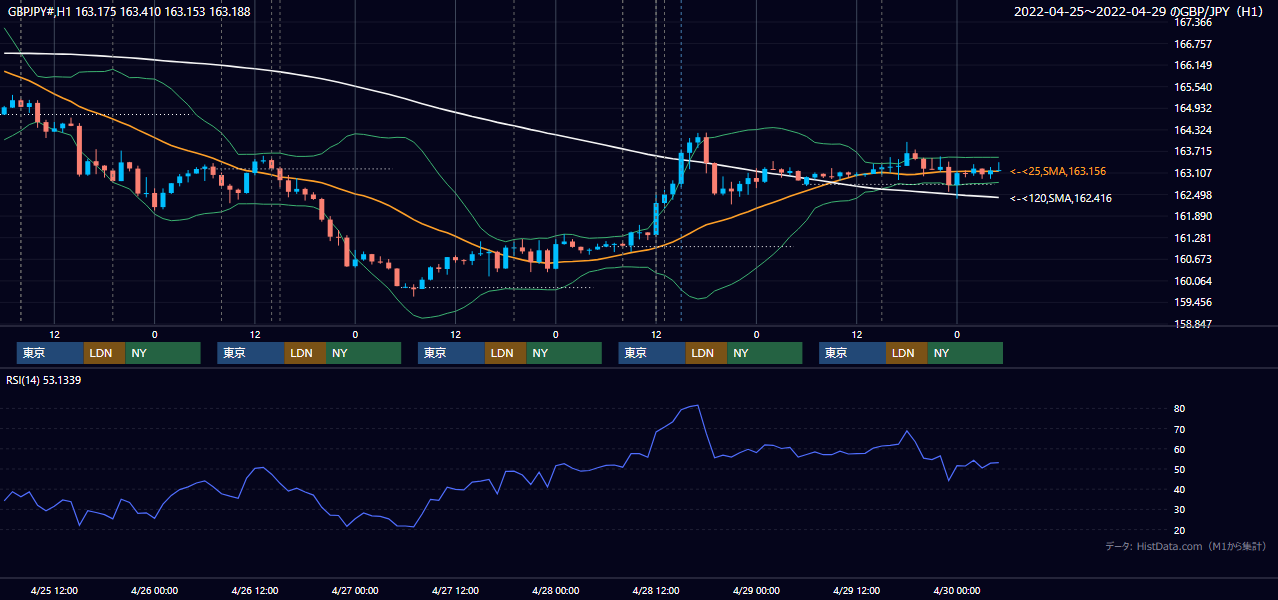Click the 4/29 00:00 date label

(x=756, y=590)
